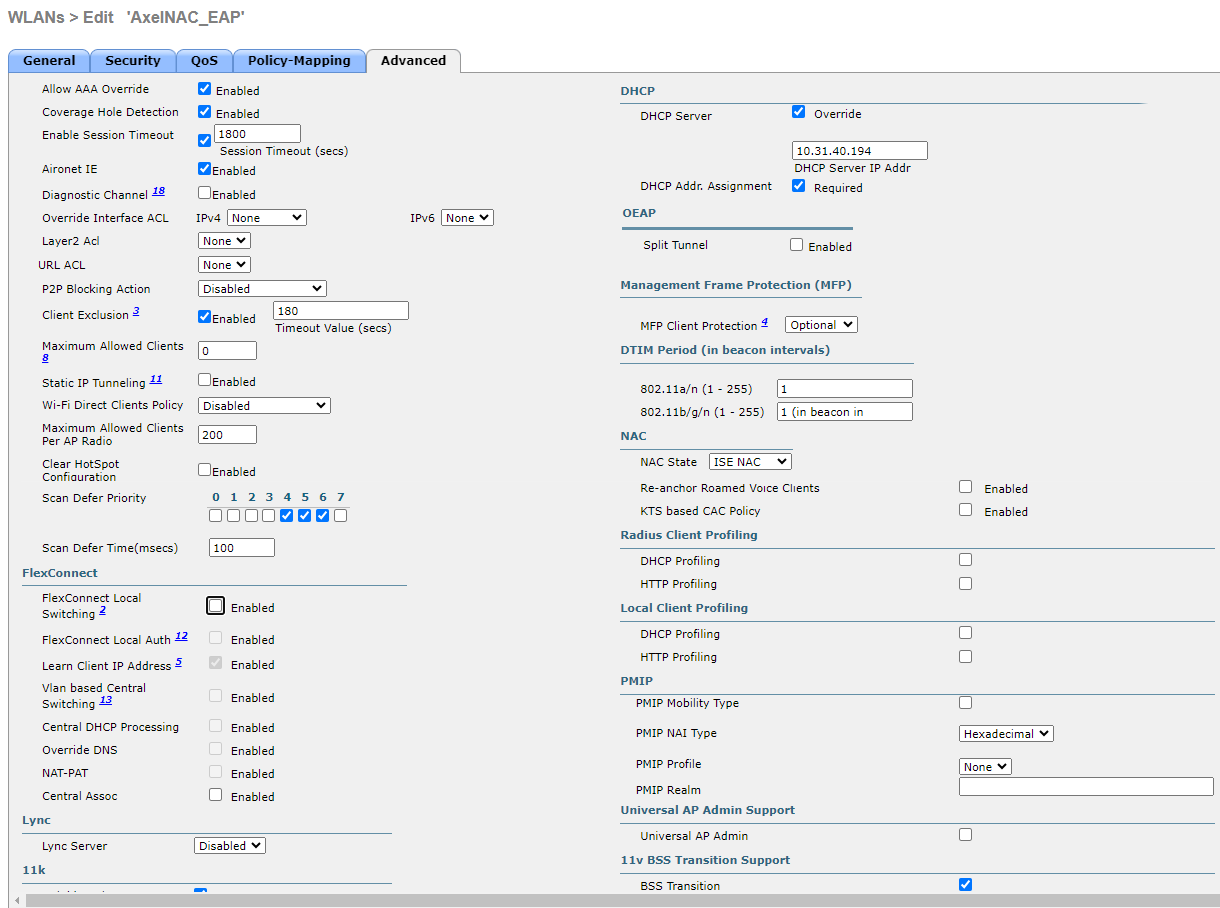Disable the Aironet IE option
This screenshot has width=1220, height=908.
[203, 169]
